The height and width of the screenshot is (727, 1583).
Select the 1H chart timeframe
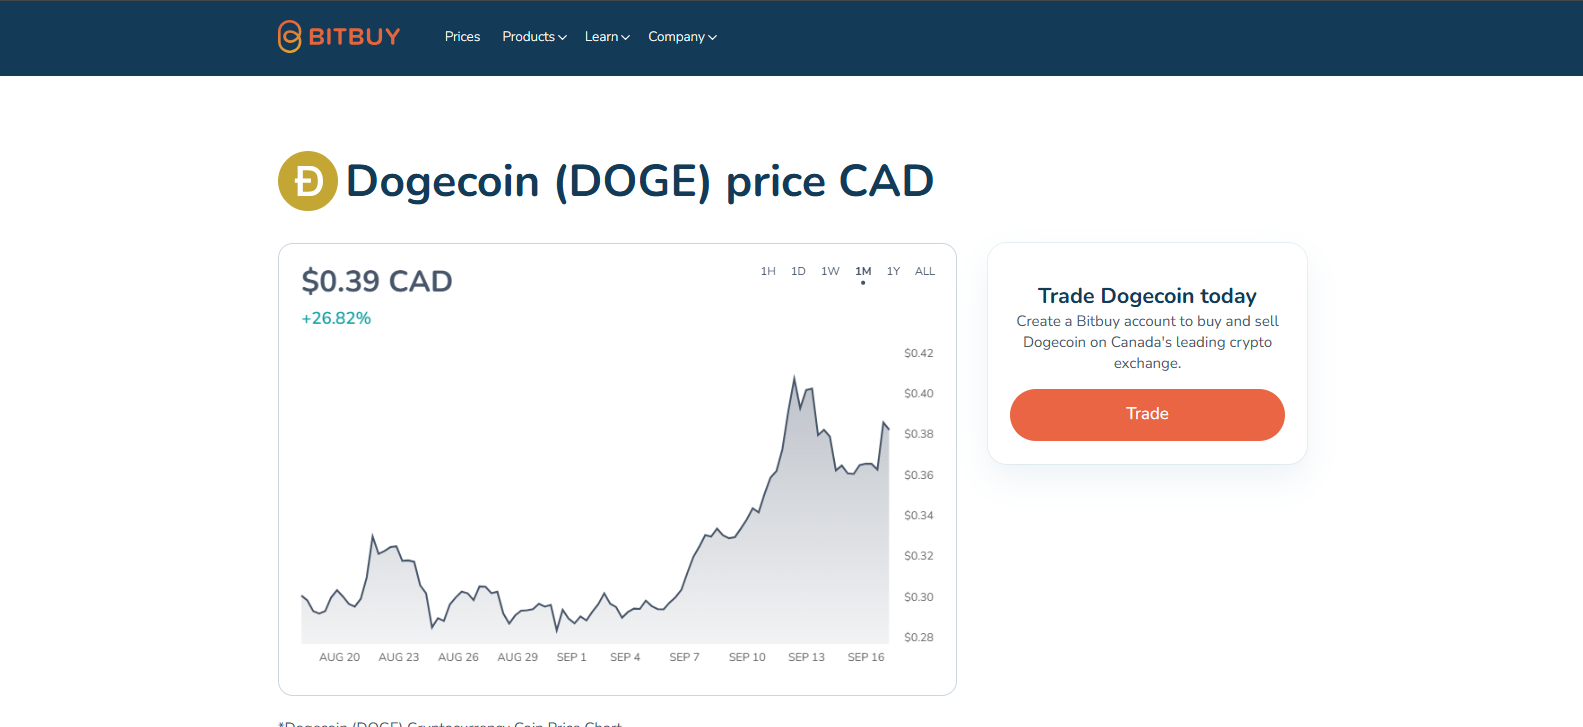pyautogui.click(x=768, y=271)
